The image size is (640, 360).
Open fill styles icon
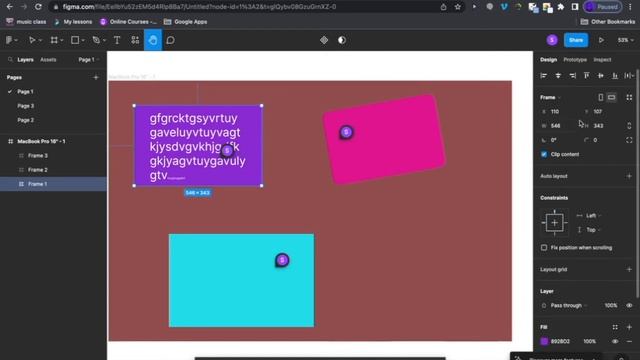pyautogui.click(x=615, y=327)
